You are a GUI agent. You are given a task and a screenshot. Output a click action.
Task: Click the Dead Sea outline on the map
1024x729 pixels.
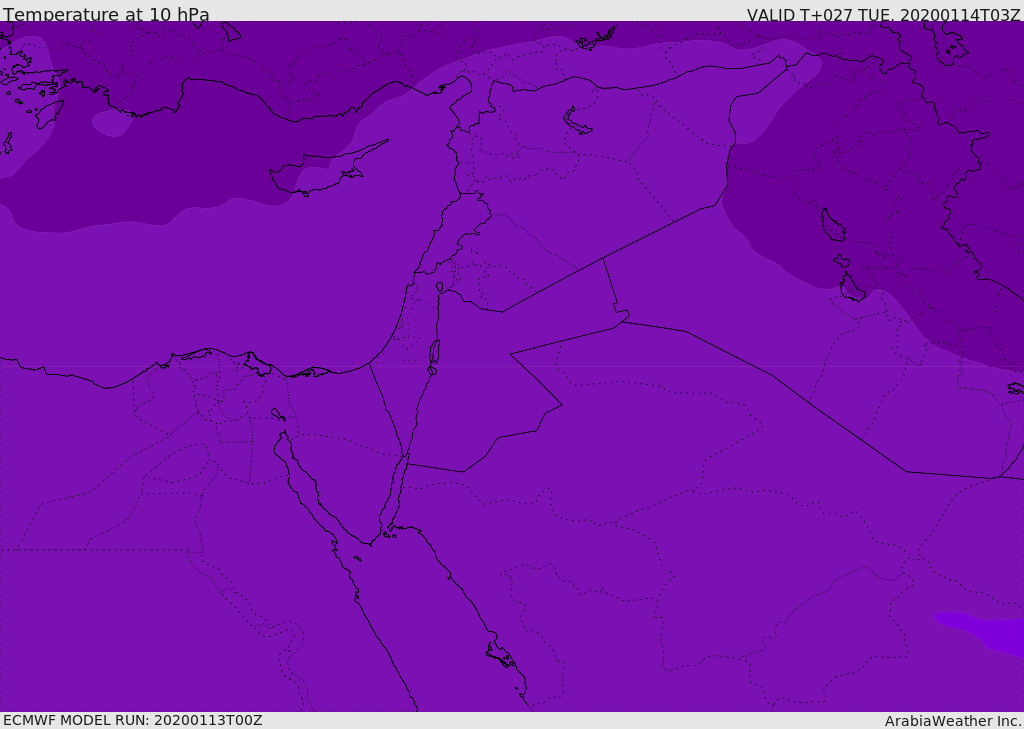[x=434, y=356]
